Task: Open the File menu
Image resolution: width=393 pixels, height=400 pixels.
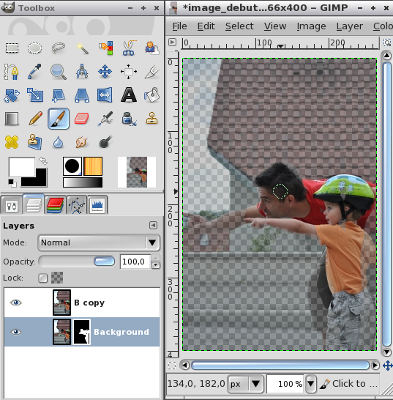Action: pyautogui.click(x=179, y=26)
